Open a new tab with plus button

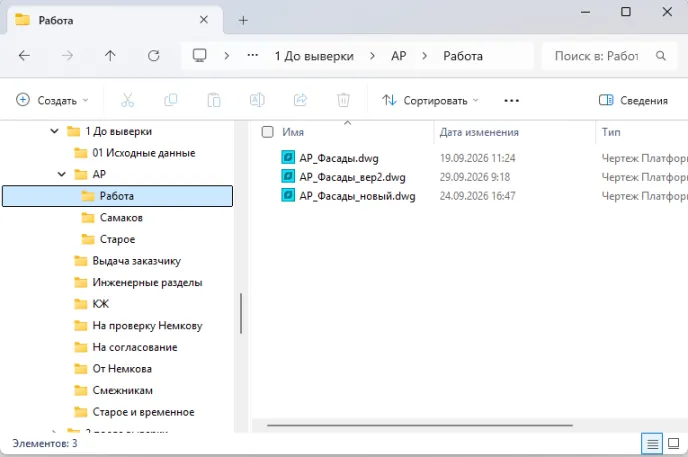point(243,21)
